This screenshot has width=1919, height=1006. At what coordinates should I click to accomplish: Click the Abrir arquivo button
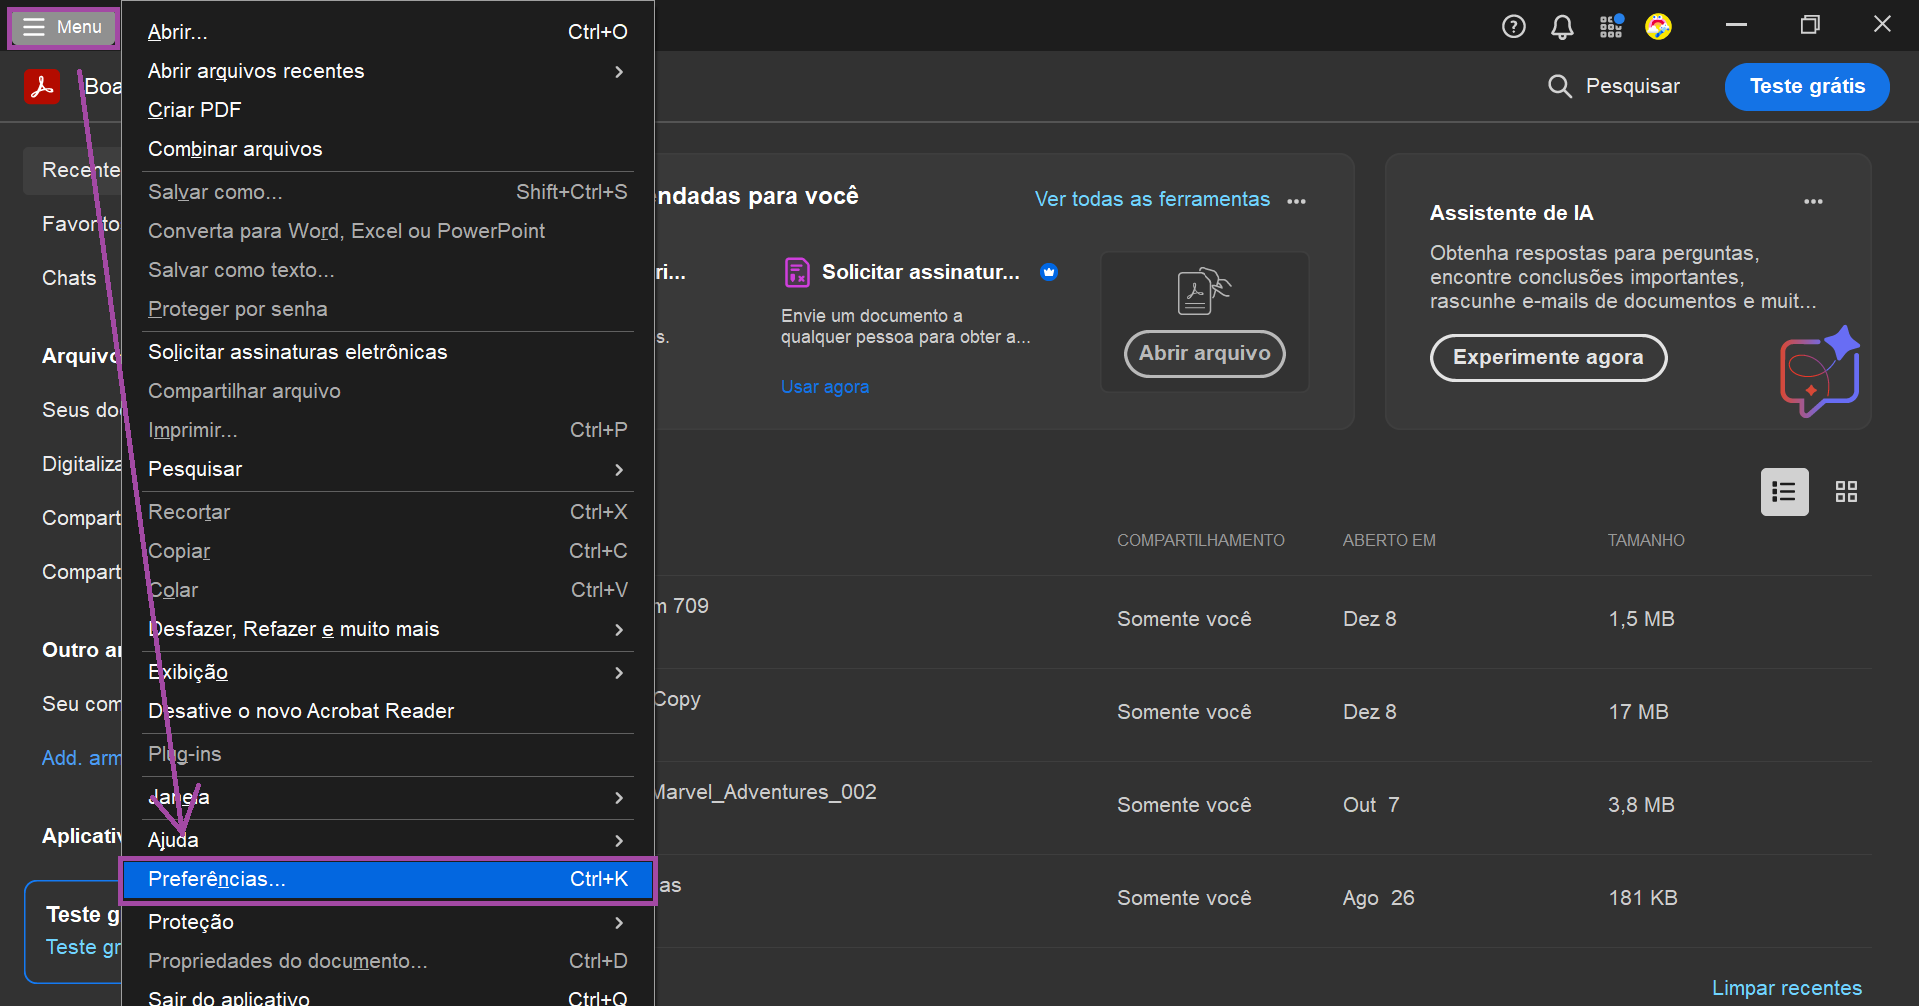coord(1205,354)
